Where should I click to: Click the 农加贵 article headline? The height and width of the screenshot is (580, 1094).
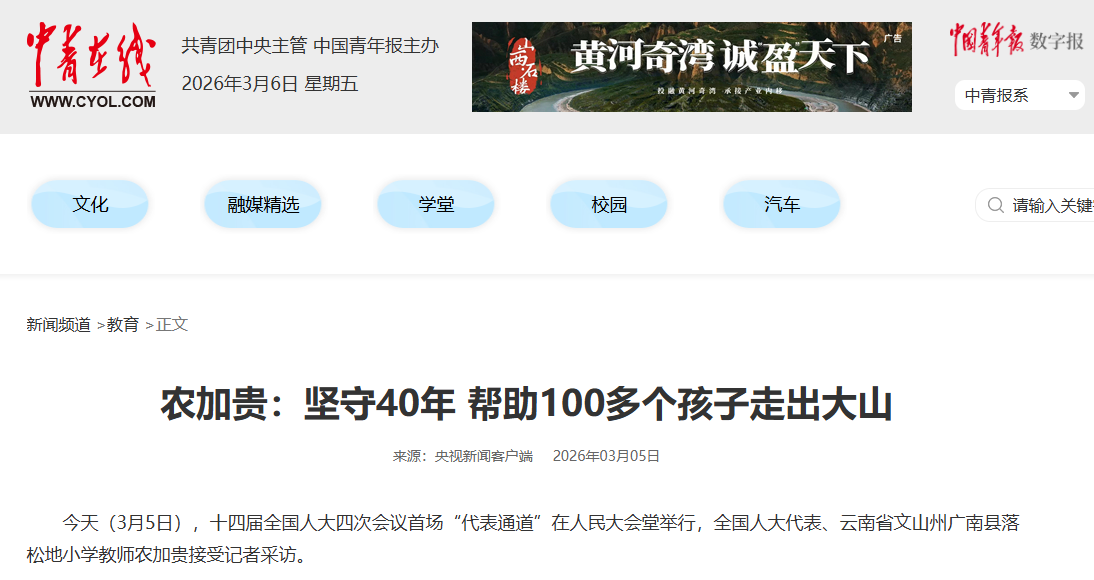526,405
